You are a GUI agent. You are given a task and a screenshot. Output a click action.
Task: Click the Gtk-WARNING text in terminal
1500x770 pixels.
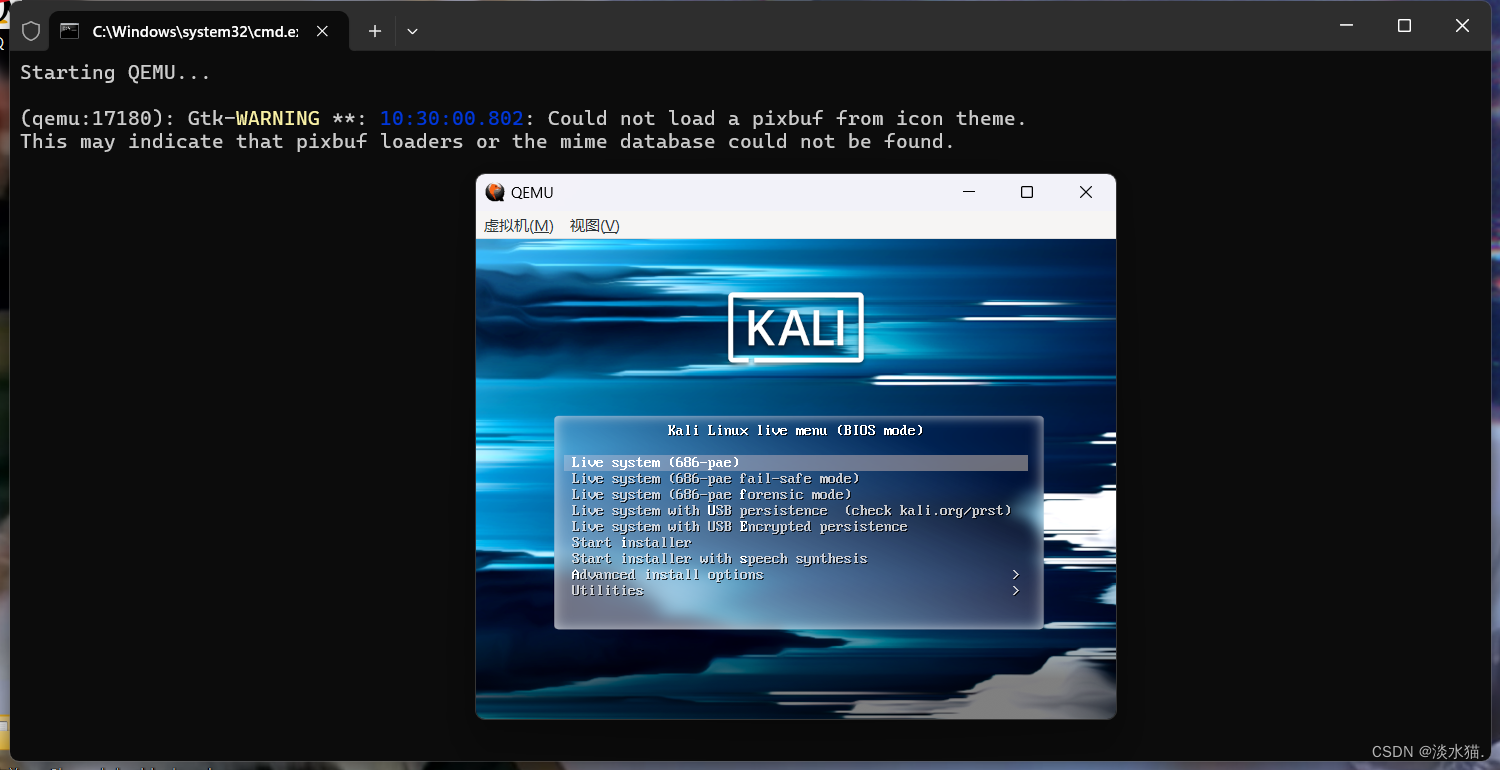(254, 118)
